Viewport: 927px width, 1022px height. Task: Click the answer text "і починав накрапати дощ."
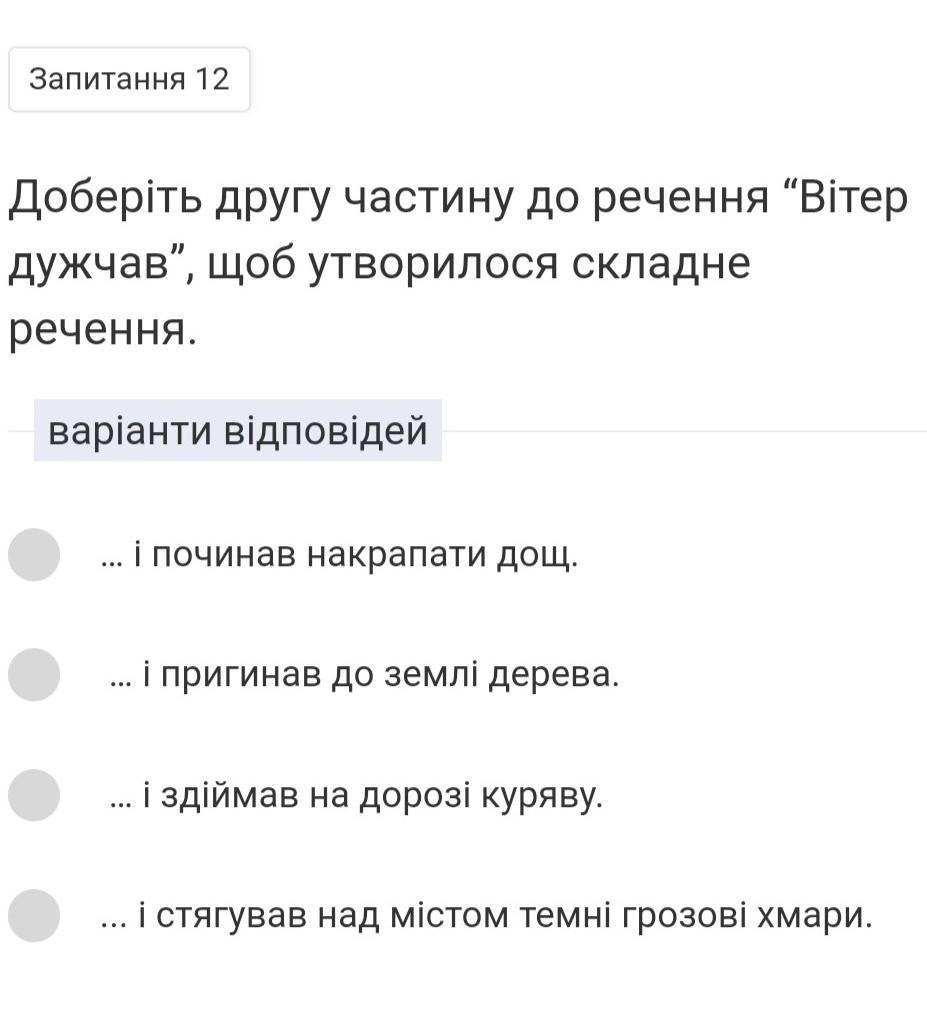[357, 554]
